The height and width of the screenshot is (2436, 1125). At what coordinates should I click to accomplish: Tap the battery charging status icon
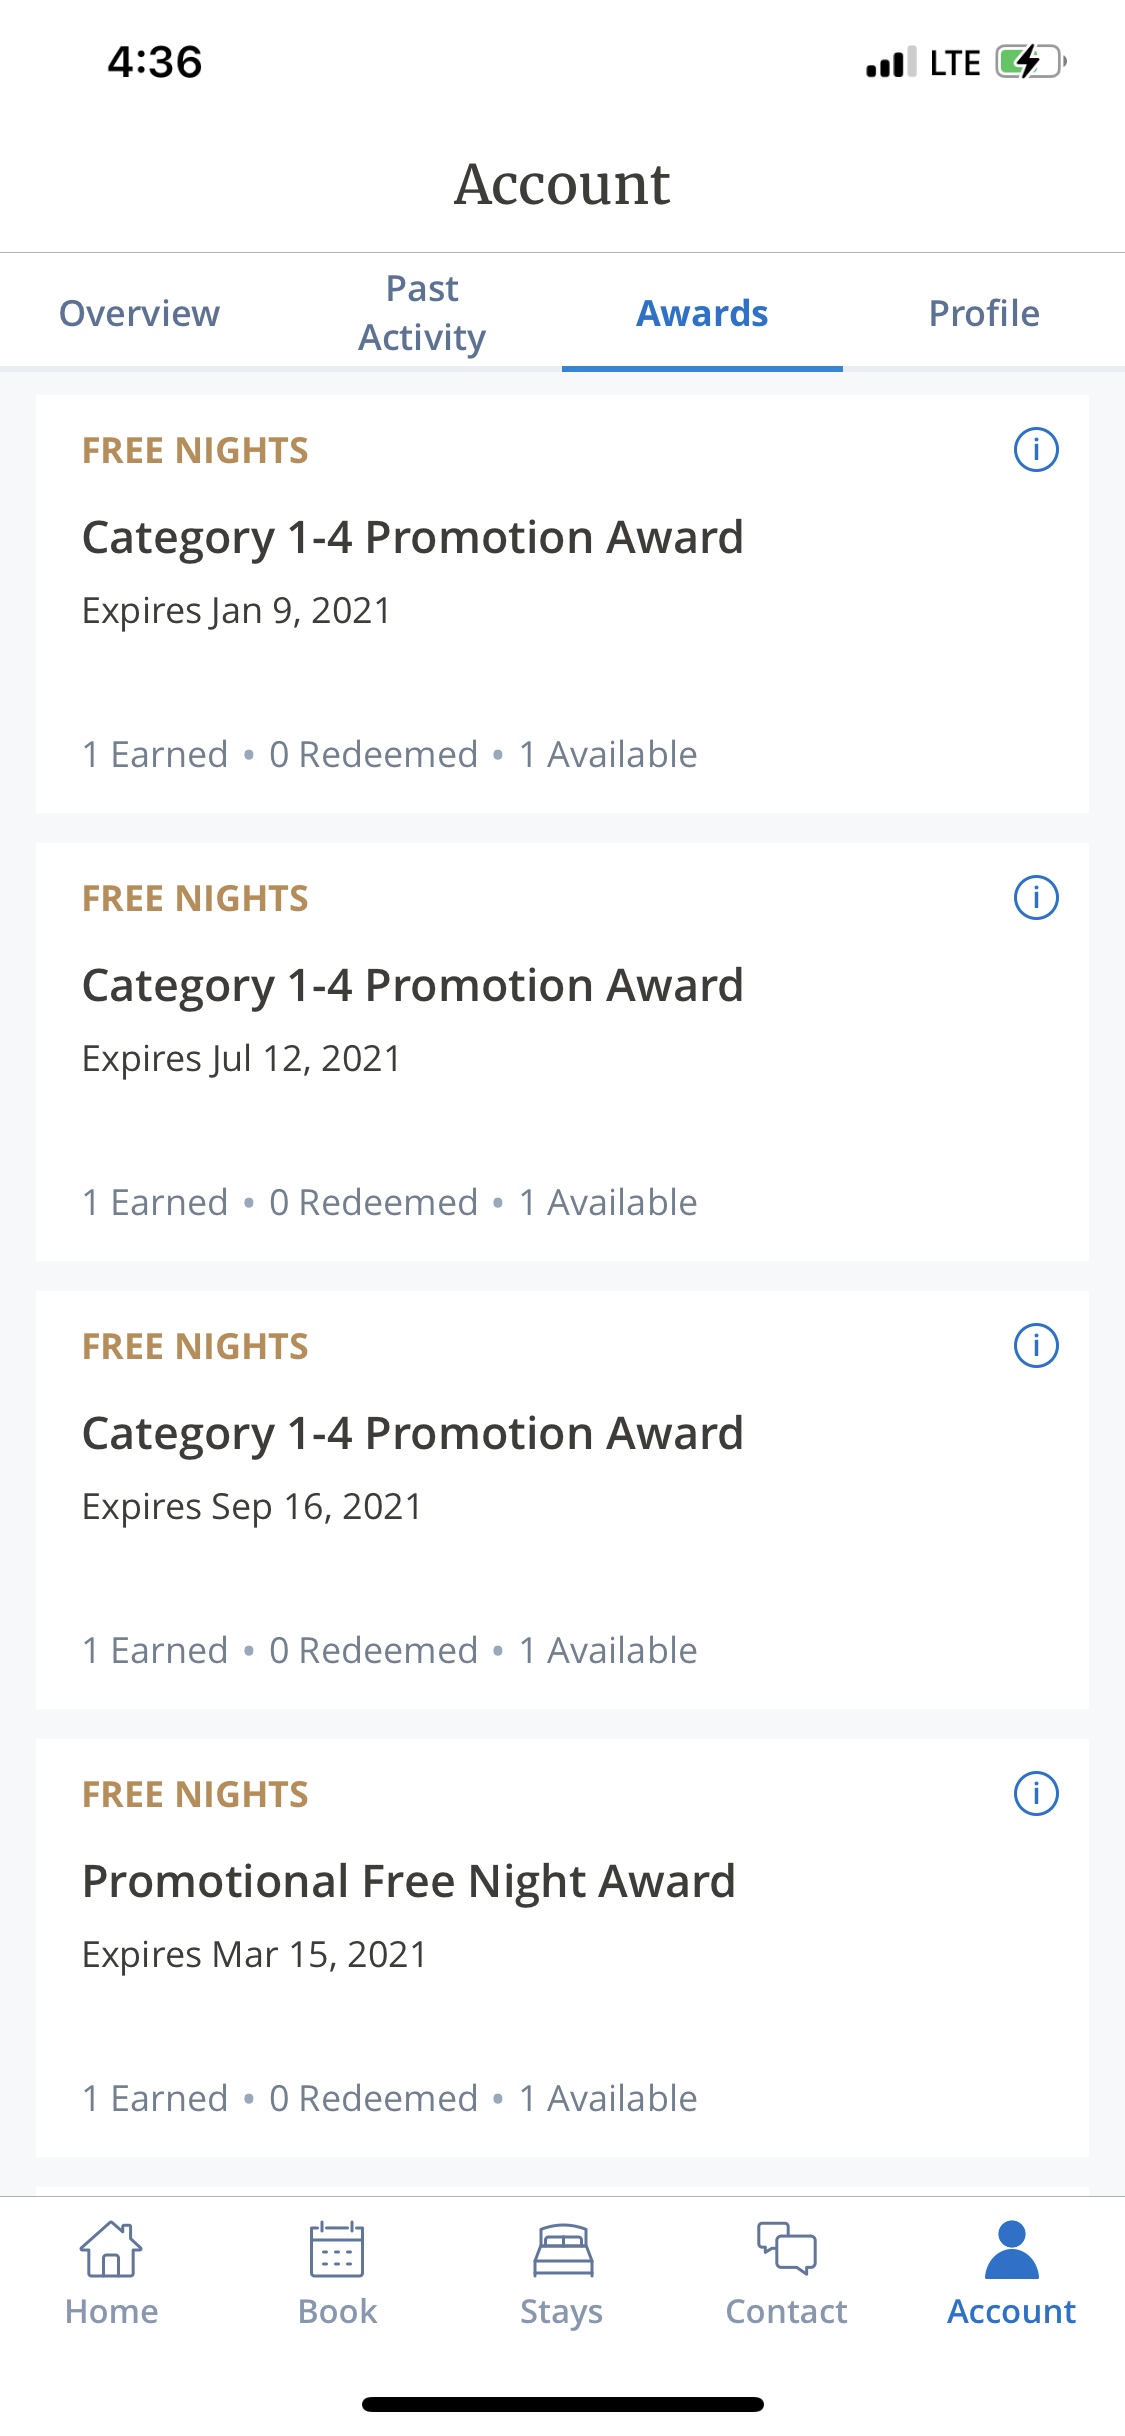pyautogui.click(x=1031, y=62)
